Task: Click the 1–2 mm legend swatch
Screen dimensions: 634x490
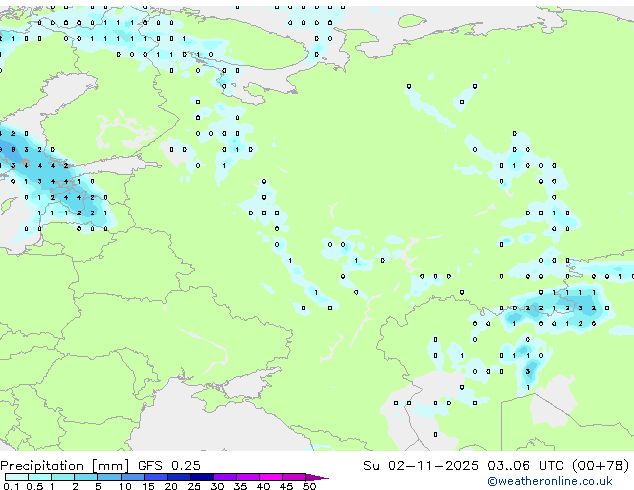Action: [63, 477]
